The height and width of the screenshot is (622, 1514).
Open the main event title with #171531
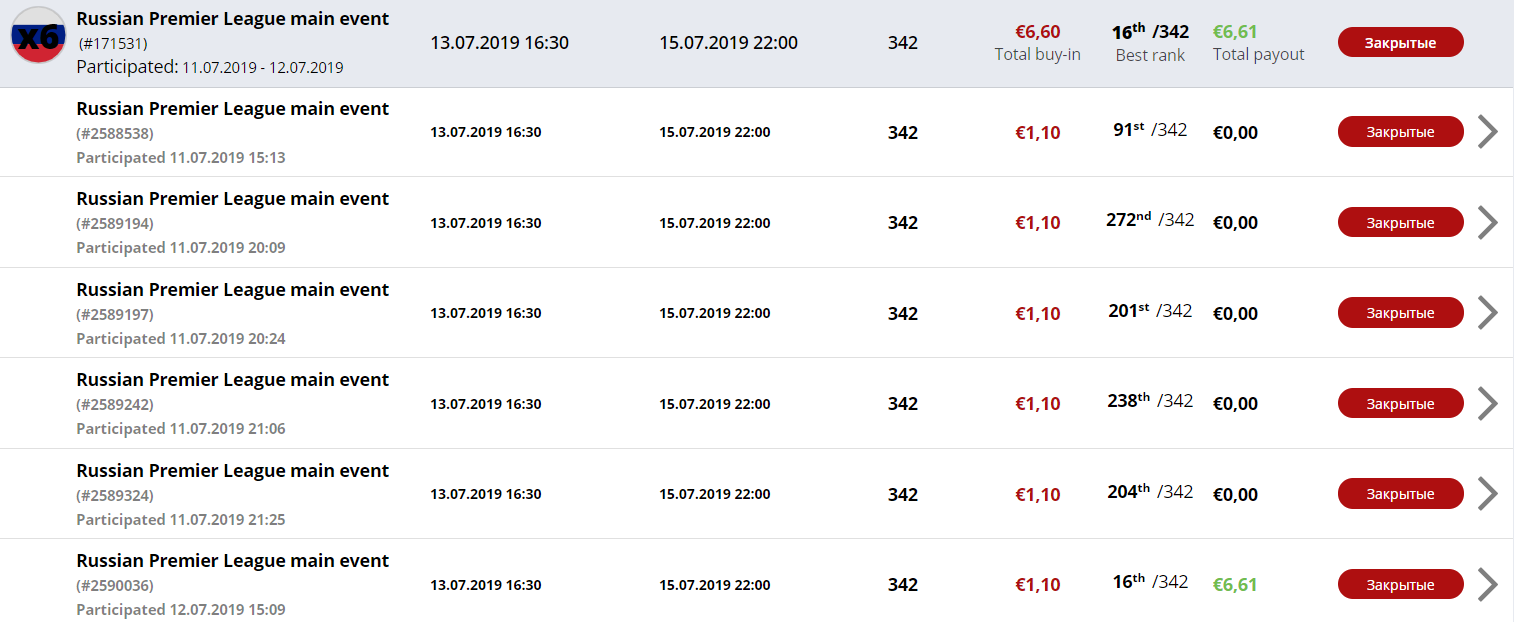[233, 19]
